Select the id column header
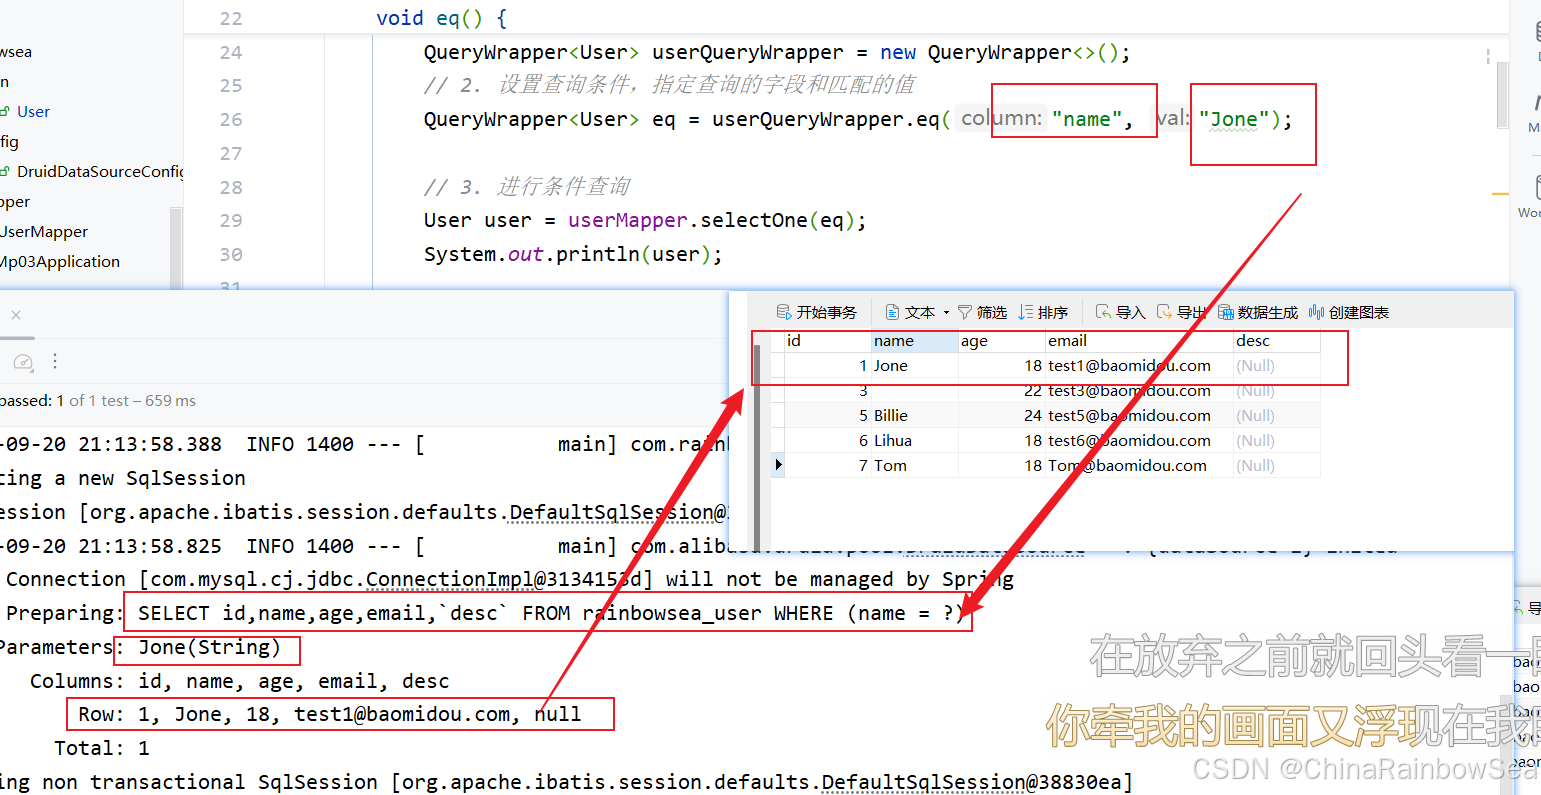Screen dimensions: 1541x795 pyautogui.click(x=827, y=341)
